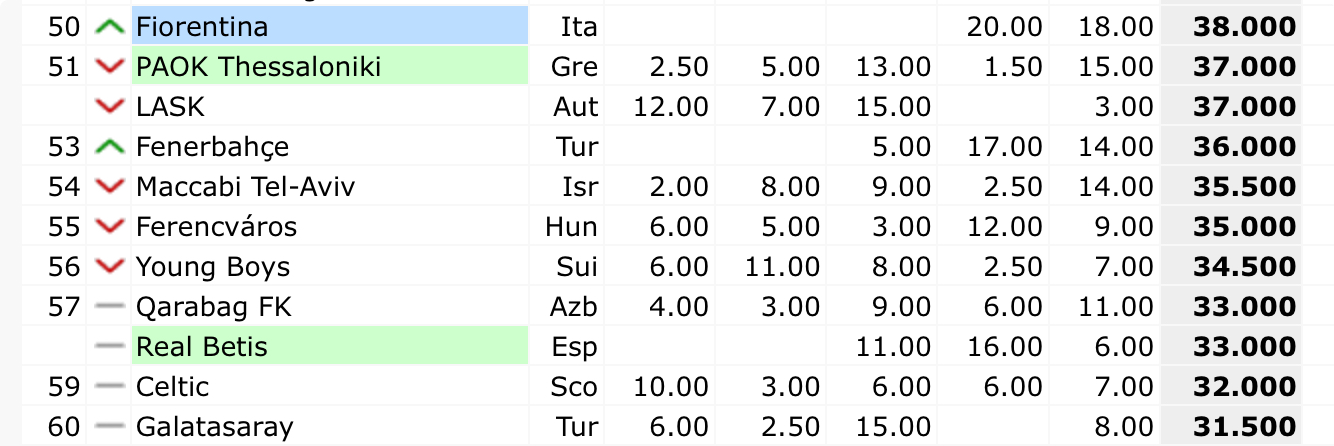Click the red down arrow next to LASK
The height and width of the screenshot is (446, 1334).
(108, 107)
